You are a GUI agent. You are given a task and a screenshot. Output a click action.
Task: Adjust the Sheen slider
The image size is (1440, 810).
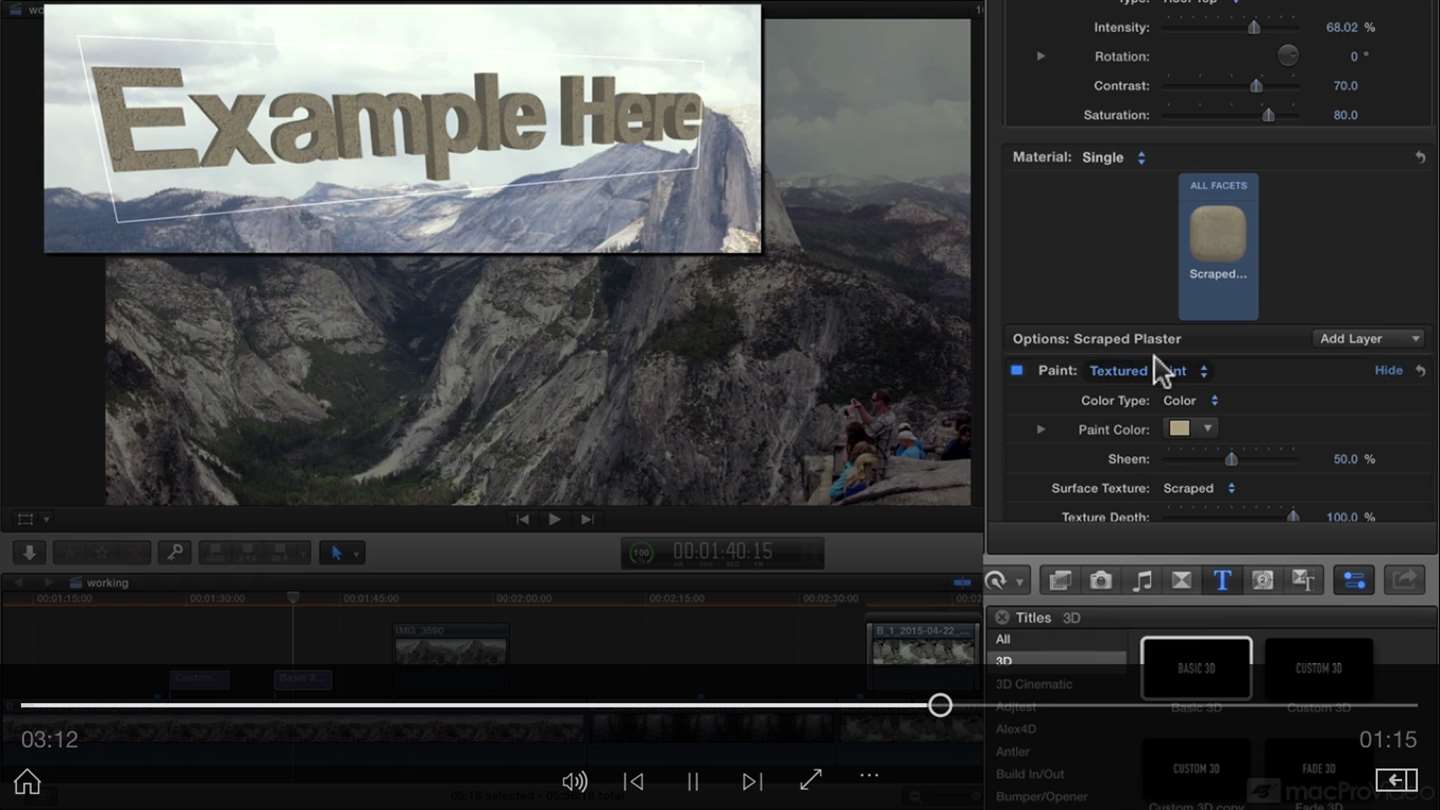click(x=1231, y=459)
